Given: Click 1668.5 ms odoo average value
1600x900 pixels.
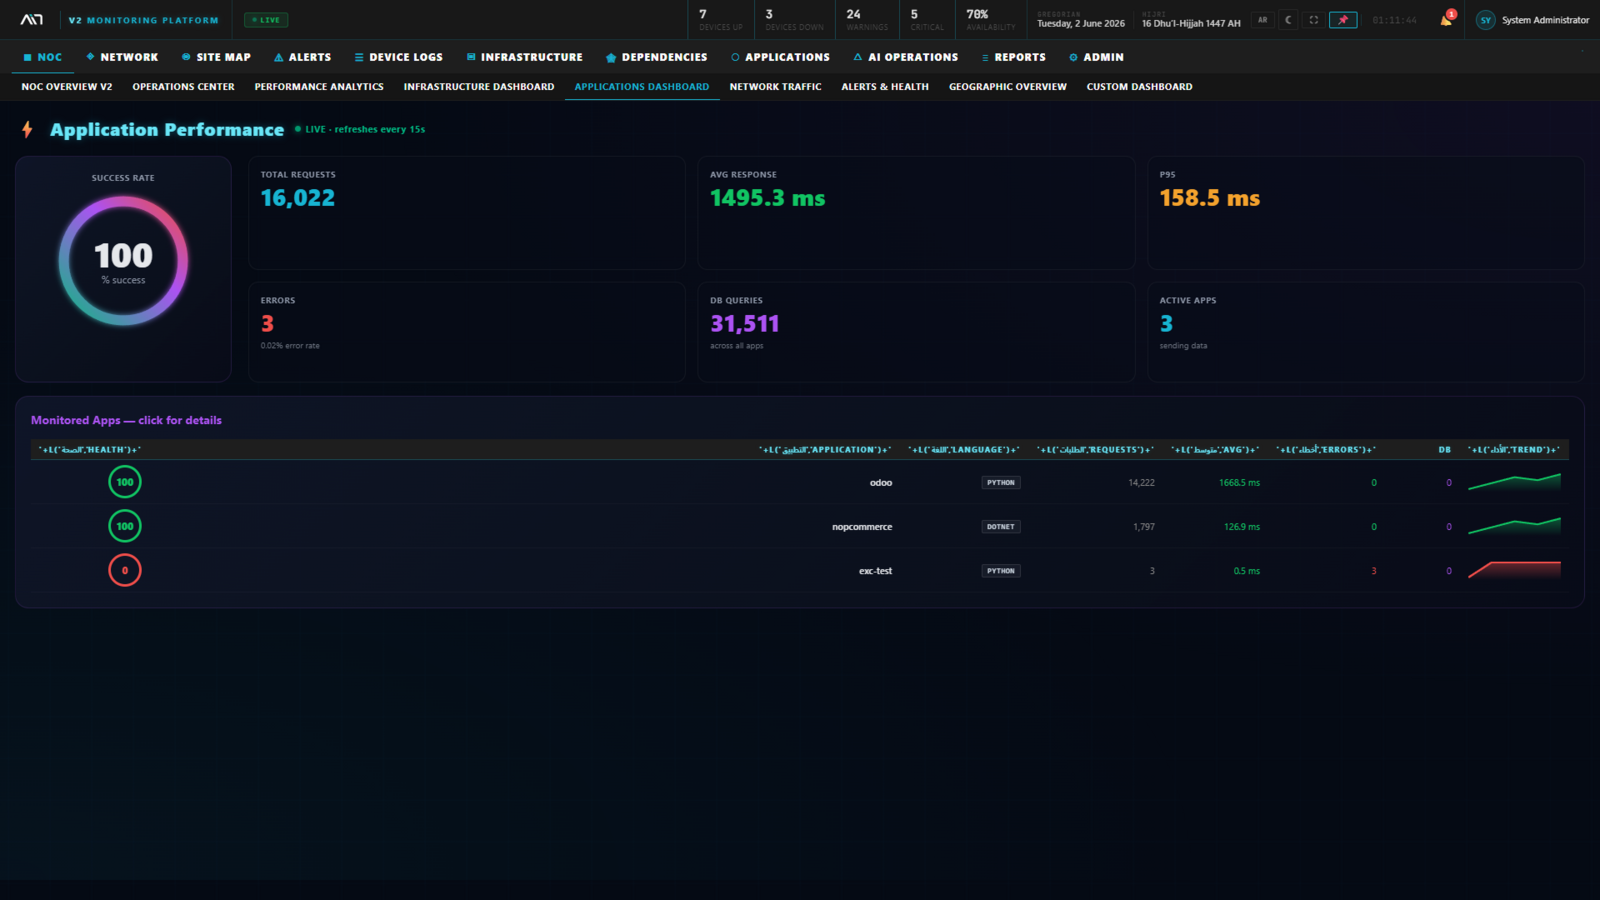Looking at the screenshot, I should click(1239, 483).
